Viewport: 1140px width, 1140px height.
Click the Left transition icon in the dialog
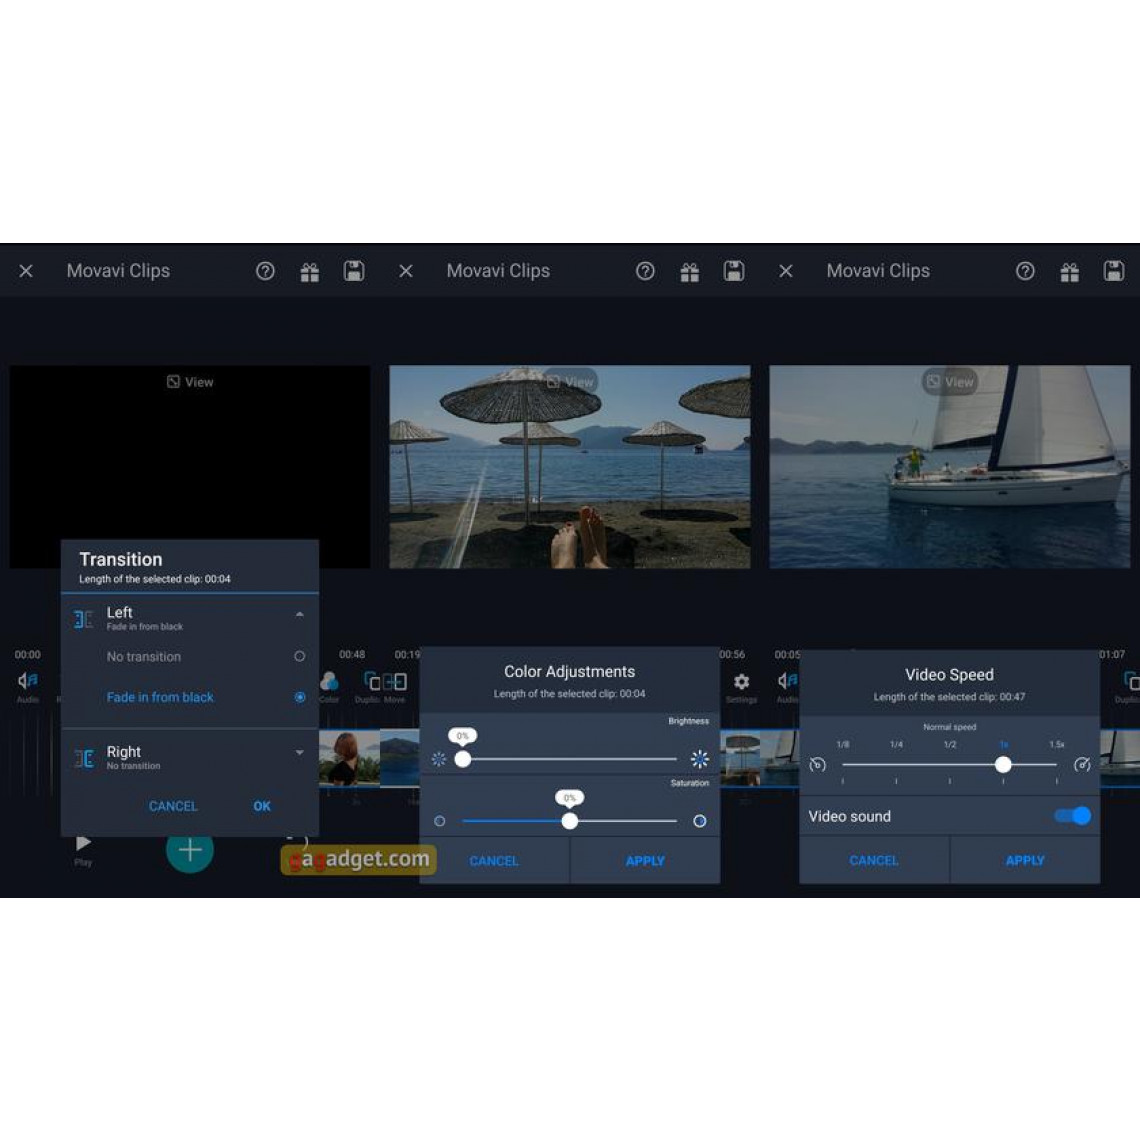click(84, 619)
